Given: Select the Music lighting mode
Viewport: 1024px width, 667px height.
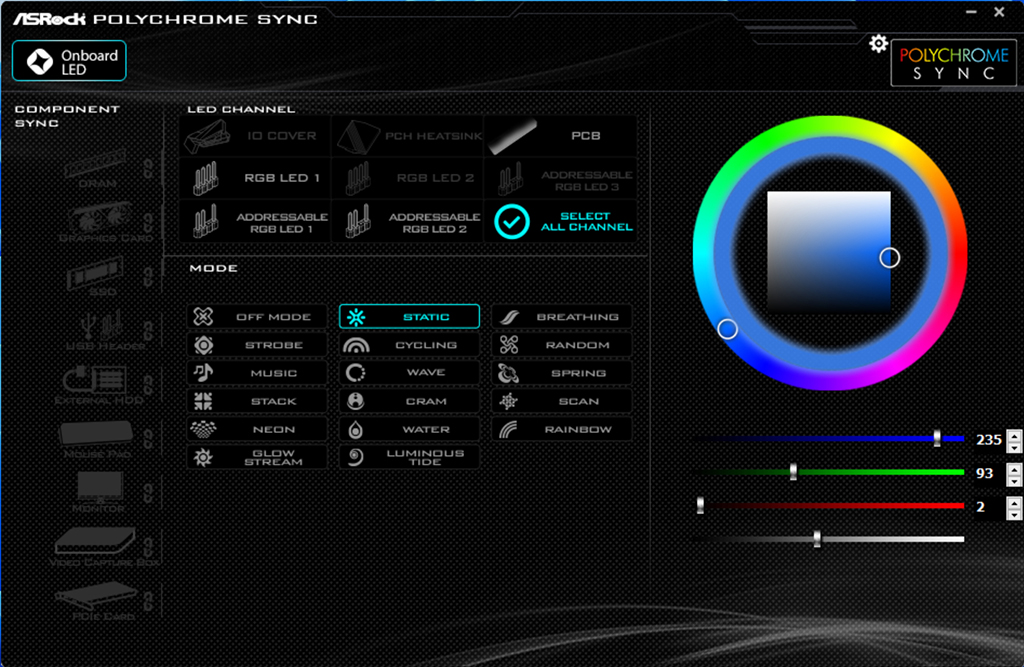Looking at the screenshot, I should 257,373.
